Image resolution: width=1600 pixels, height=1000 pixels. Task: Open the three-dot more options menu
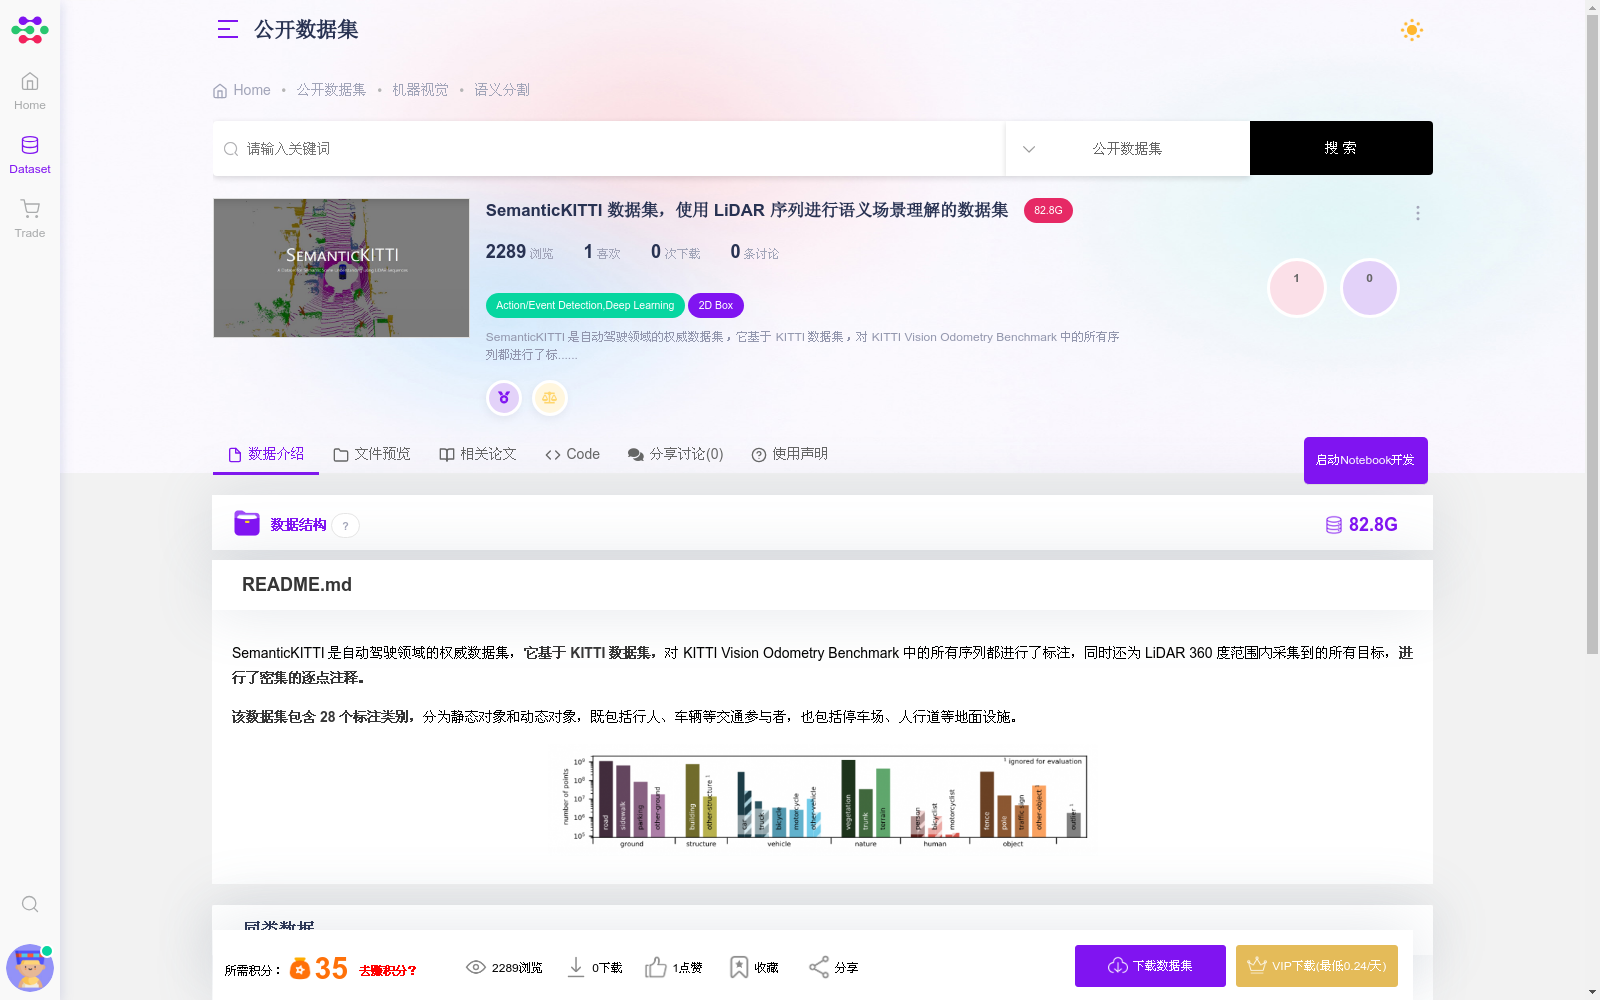(1417, 213)
